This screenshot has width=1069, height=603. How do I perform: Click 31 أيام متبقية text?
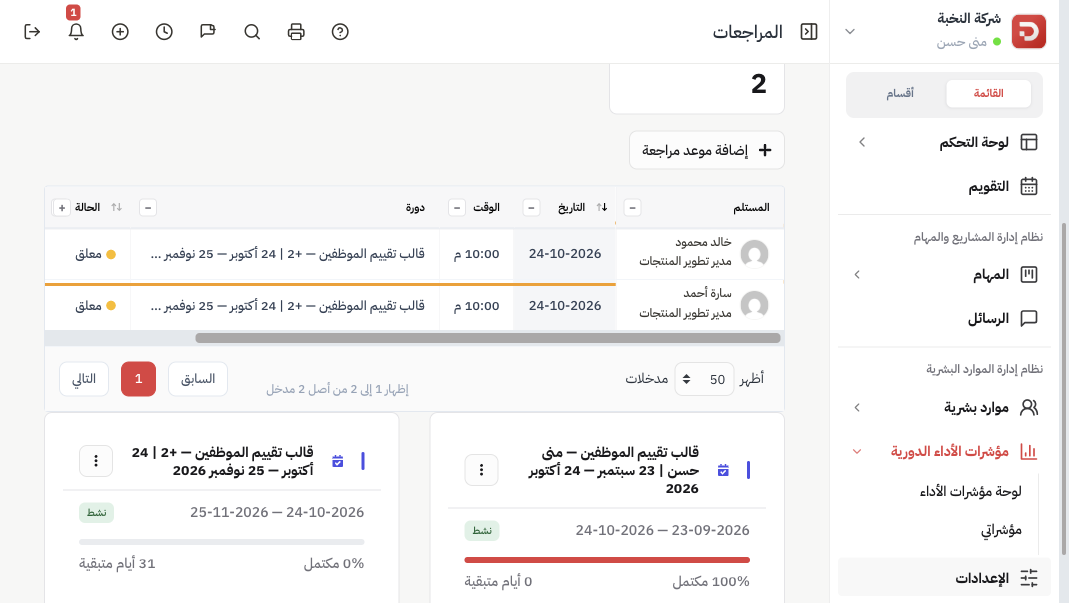[x=117, y=563]
